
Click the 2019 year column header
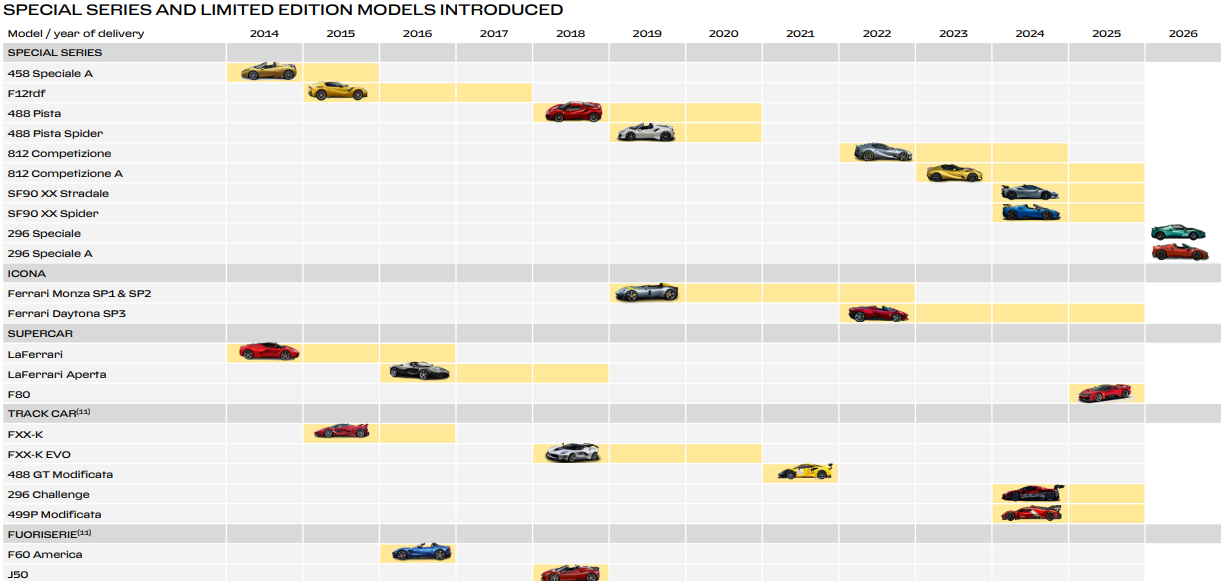pyautogui.click(x=647, y=34)
